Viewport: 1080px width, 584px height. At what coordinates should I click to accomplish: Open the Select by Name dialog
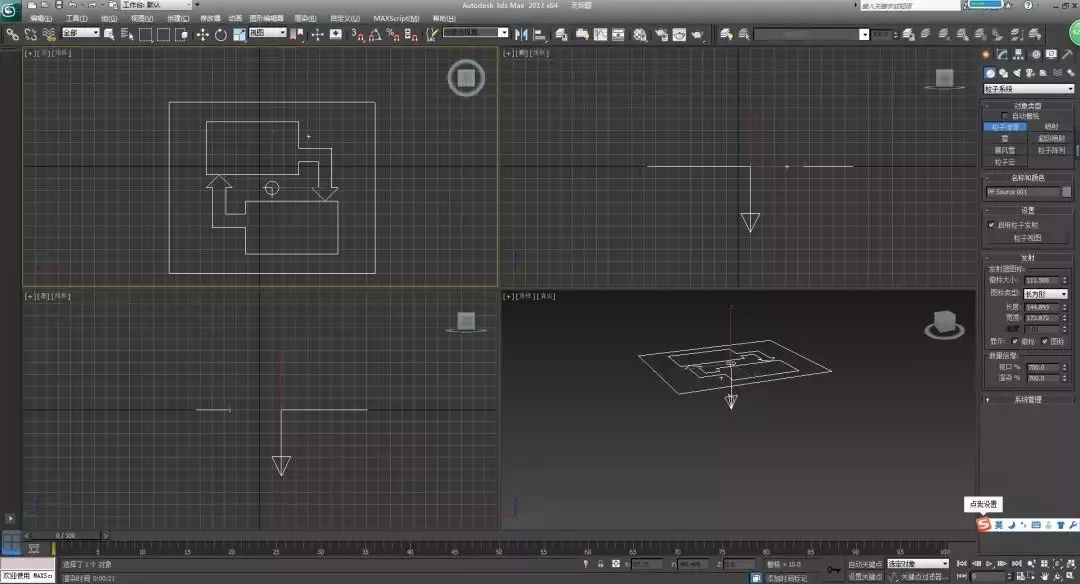[x=127, y=34]
